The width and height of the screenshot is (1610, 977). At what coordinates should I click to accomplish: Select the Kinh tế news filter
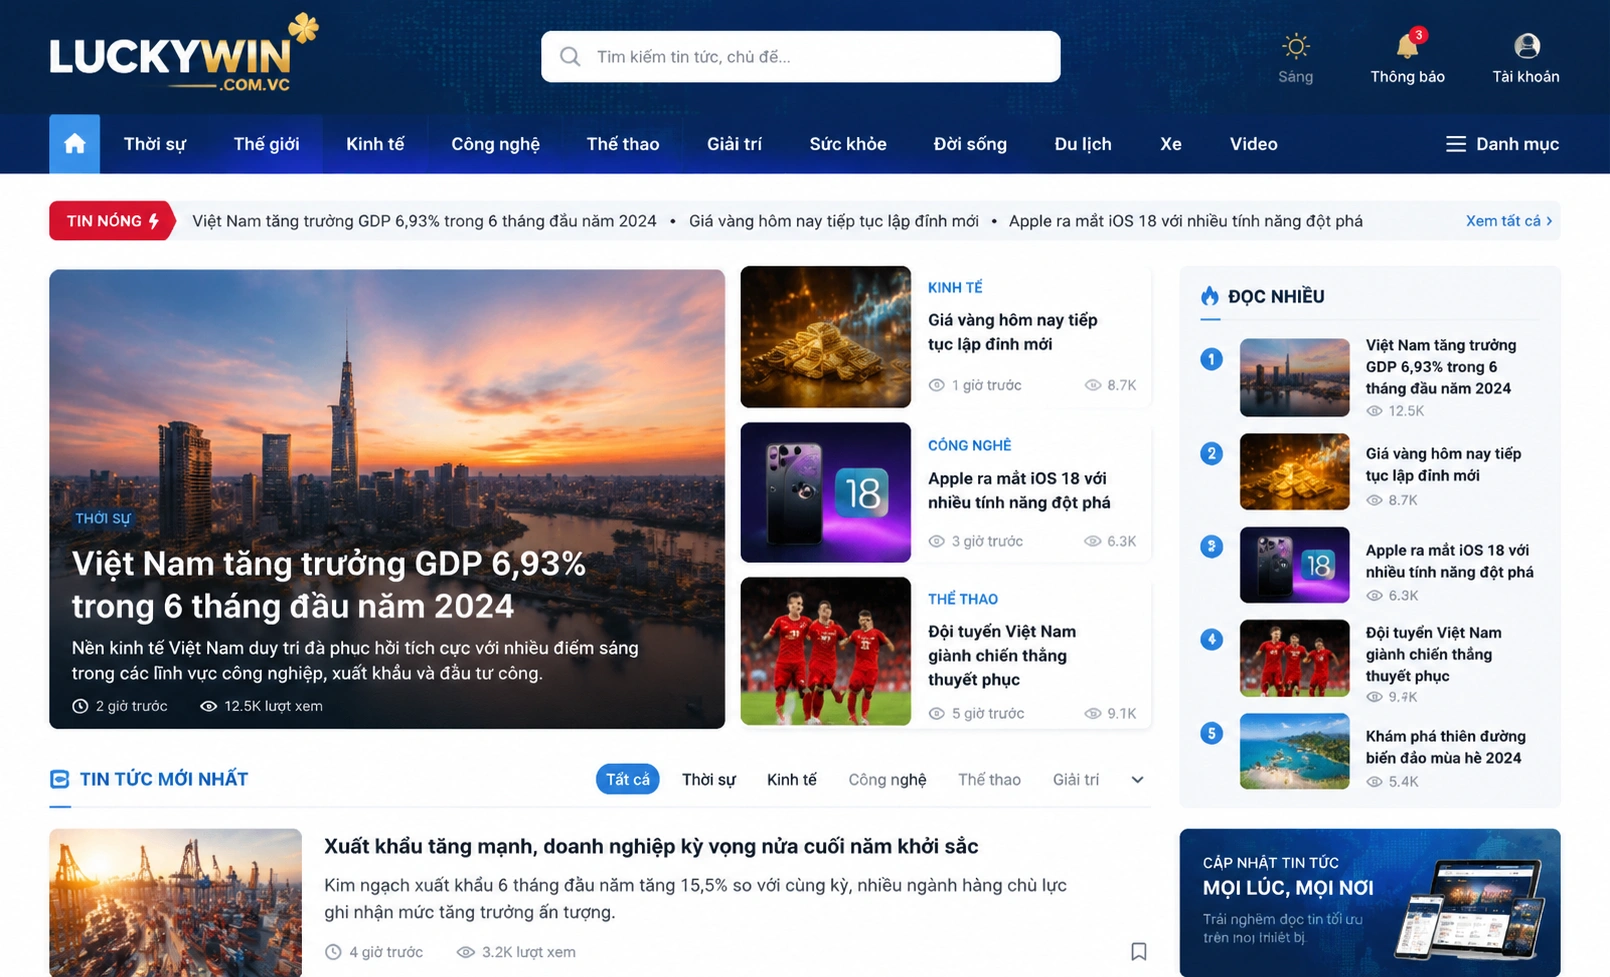pyautogui.click(x=791, y=779)
